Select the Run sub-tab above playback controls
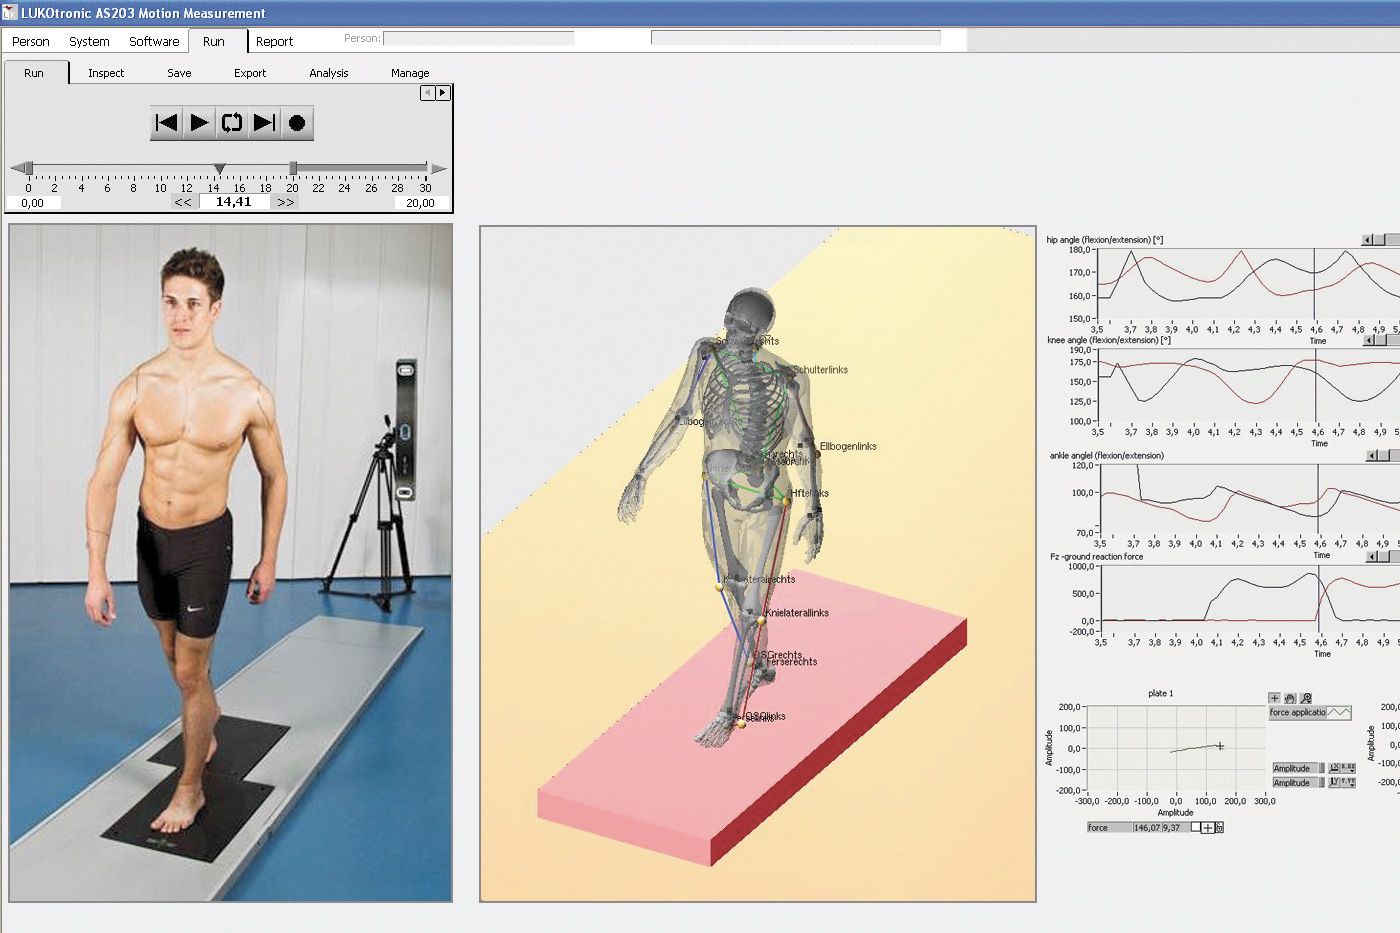Screen dimensions: 1400x933 (34, 73)
